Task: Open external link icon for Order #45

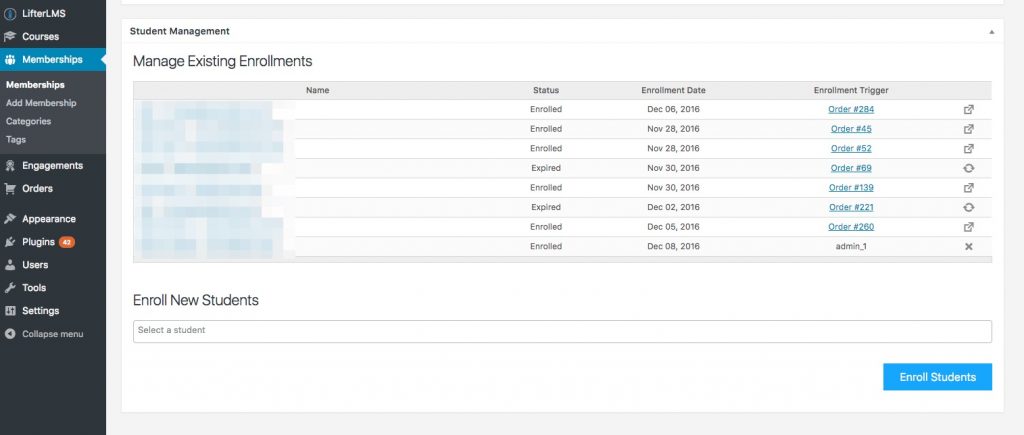Action: (968, 129)
